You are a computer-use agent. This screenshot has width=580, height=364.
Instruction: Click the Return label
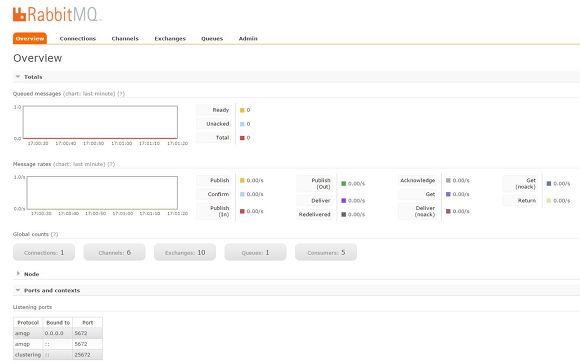coord(527,200)
